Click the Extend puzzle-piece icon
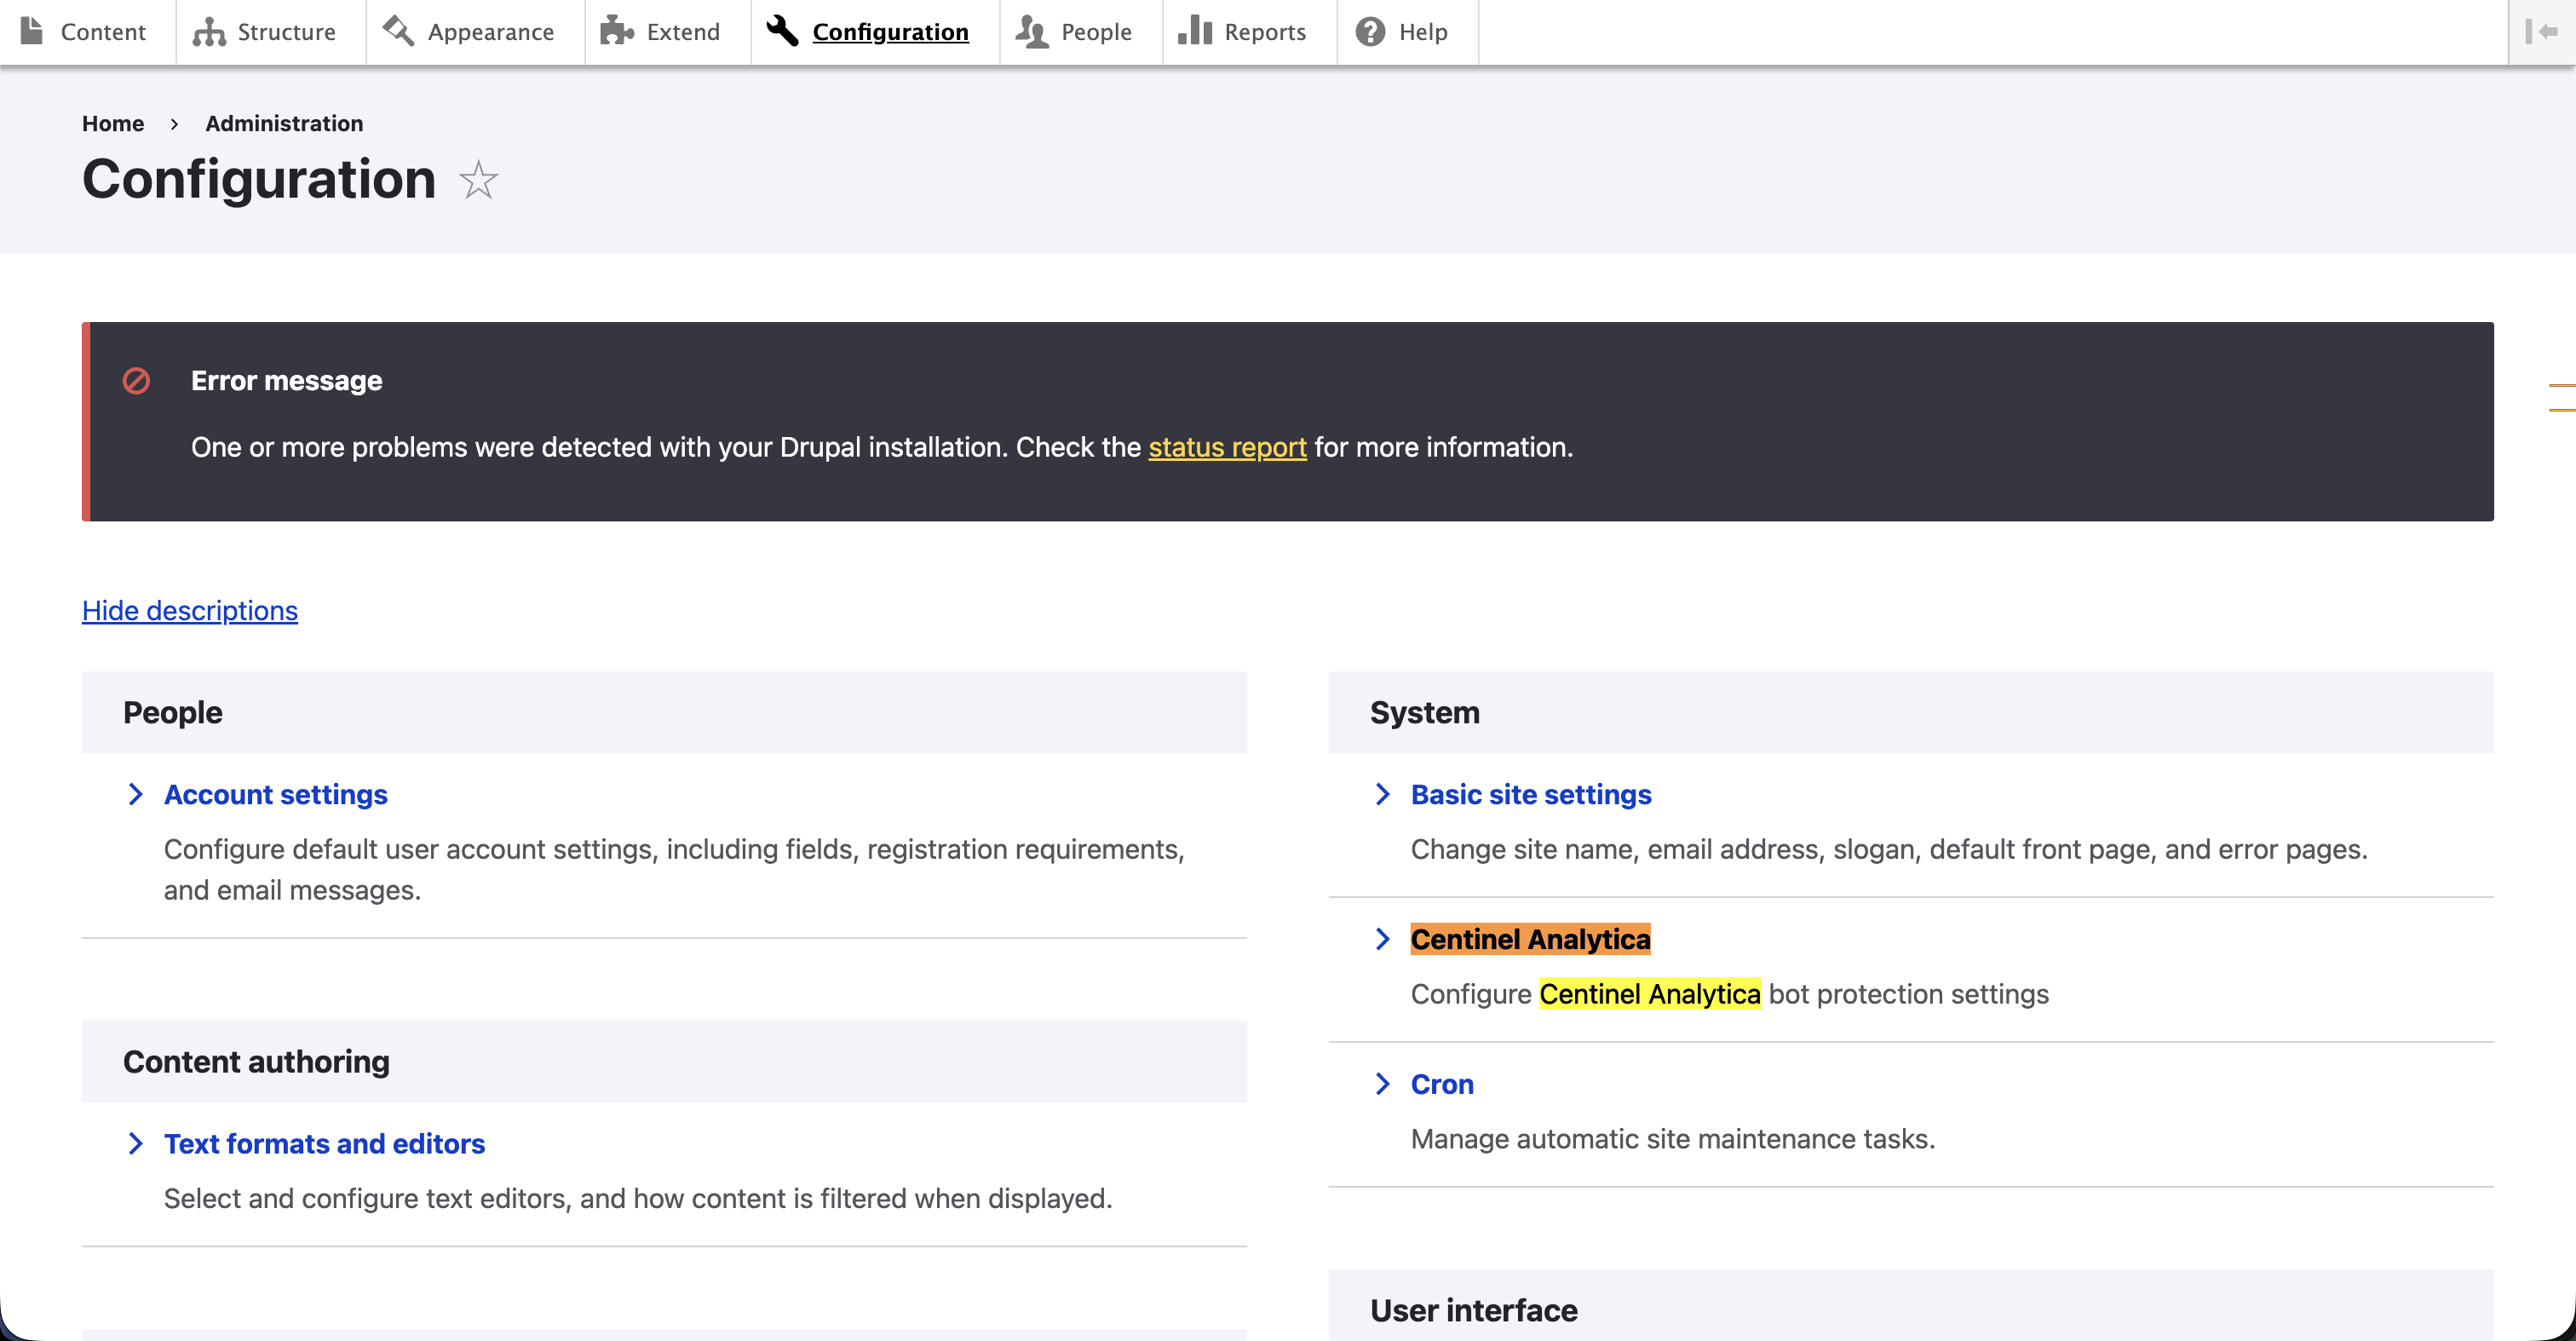 click(617, 31)
